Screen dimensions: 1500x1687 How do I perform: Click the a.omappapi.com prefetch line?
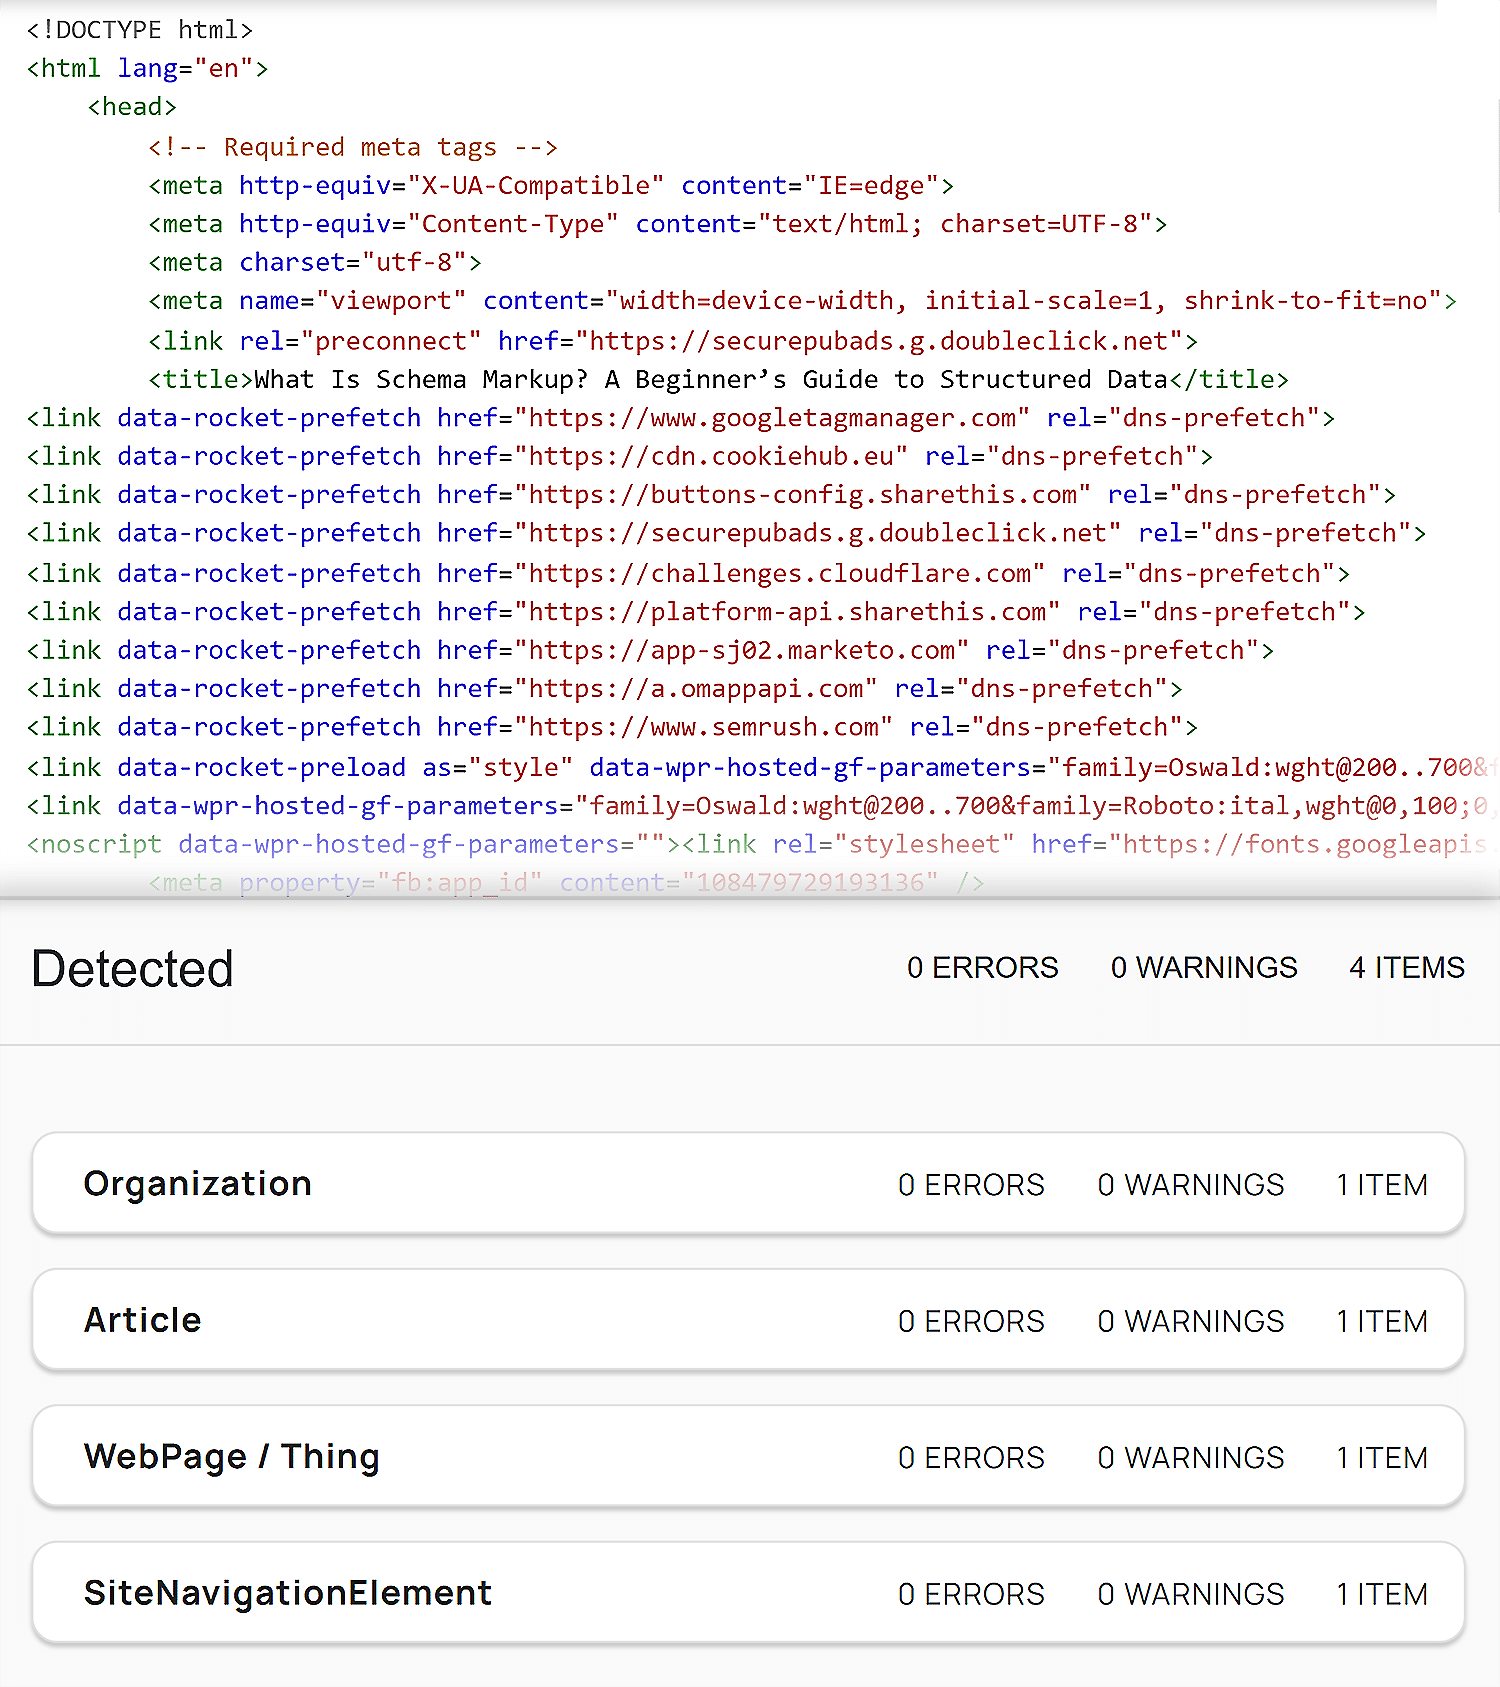604,688
